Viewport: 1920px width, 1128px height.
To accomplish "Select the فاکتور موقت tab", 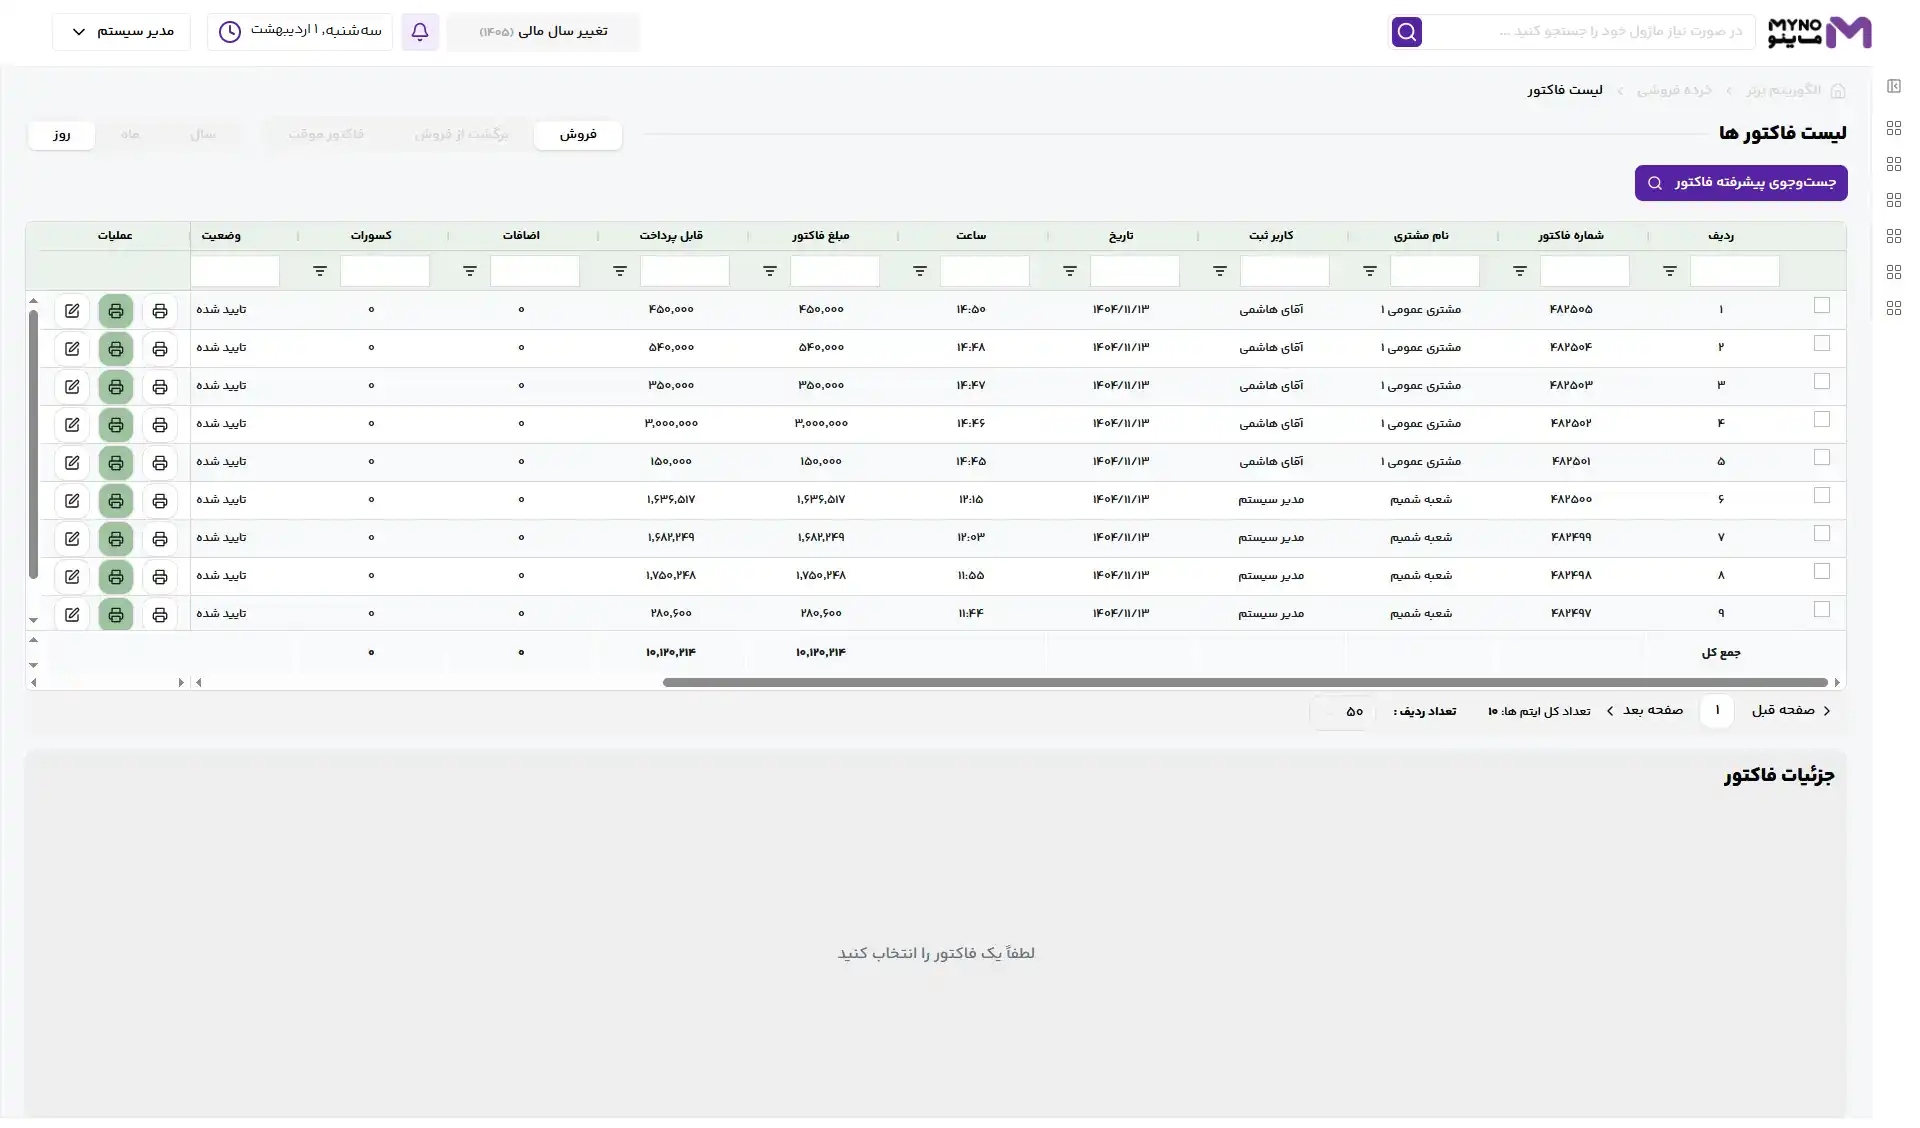I will point(326,135).
